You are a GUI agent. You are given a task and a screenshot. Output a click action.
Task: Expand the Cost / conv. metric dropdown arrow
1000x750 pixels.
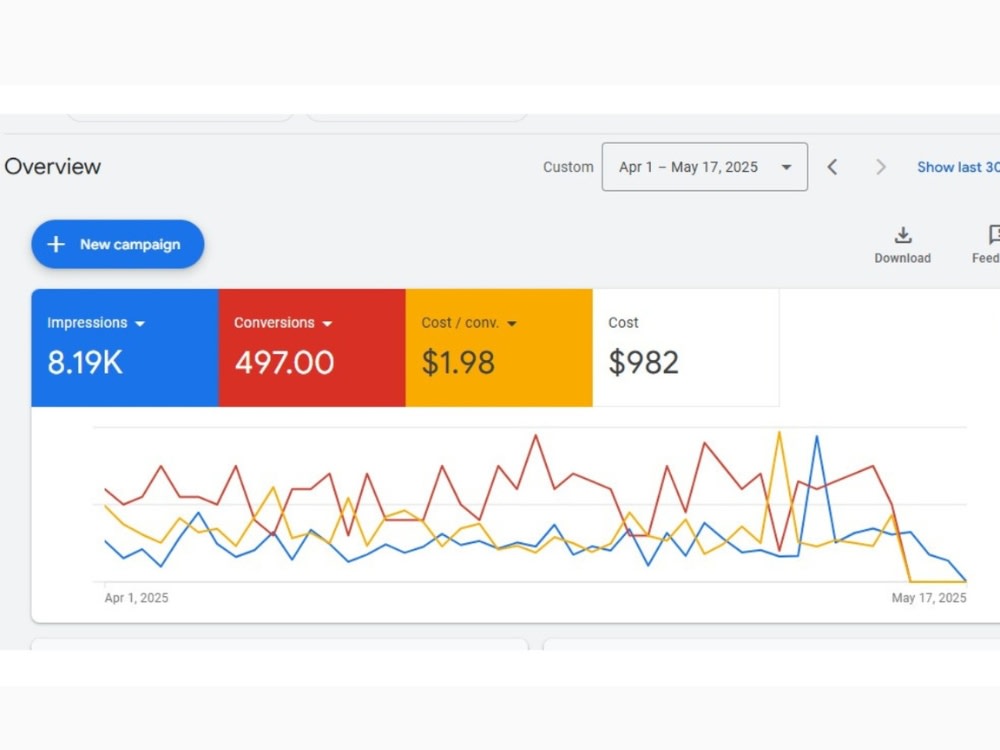(511, 323)
